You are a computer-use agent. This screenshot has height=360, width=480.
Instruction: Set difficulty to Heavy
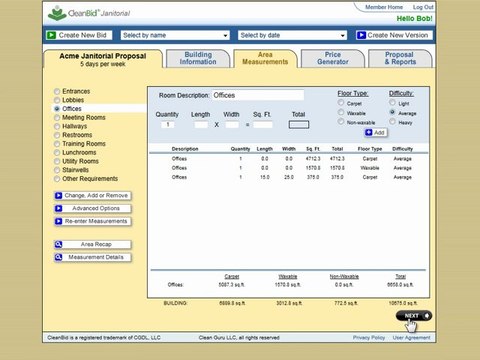[392, 122]
